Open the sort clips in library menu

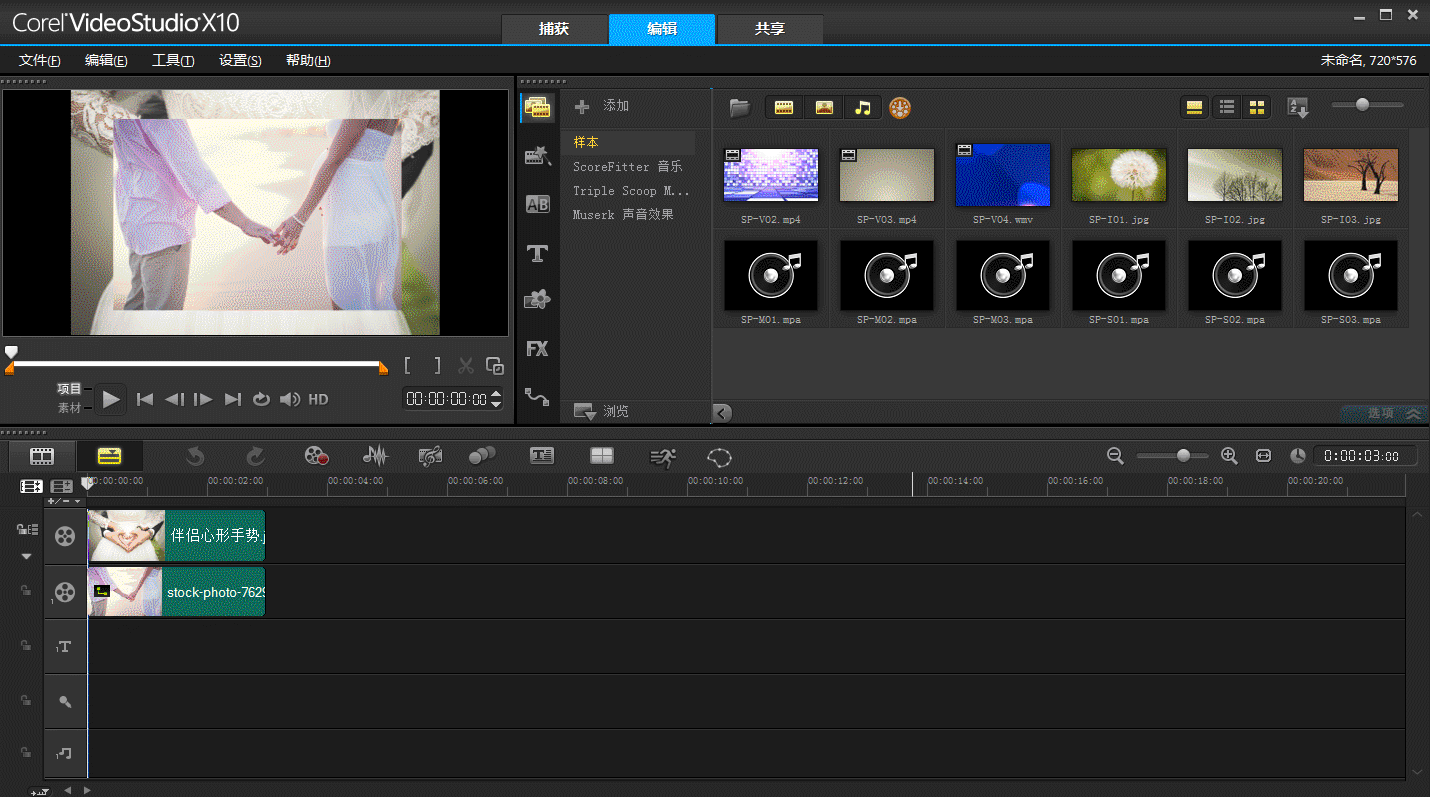[1298, 108]
